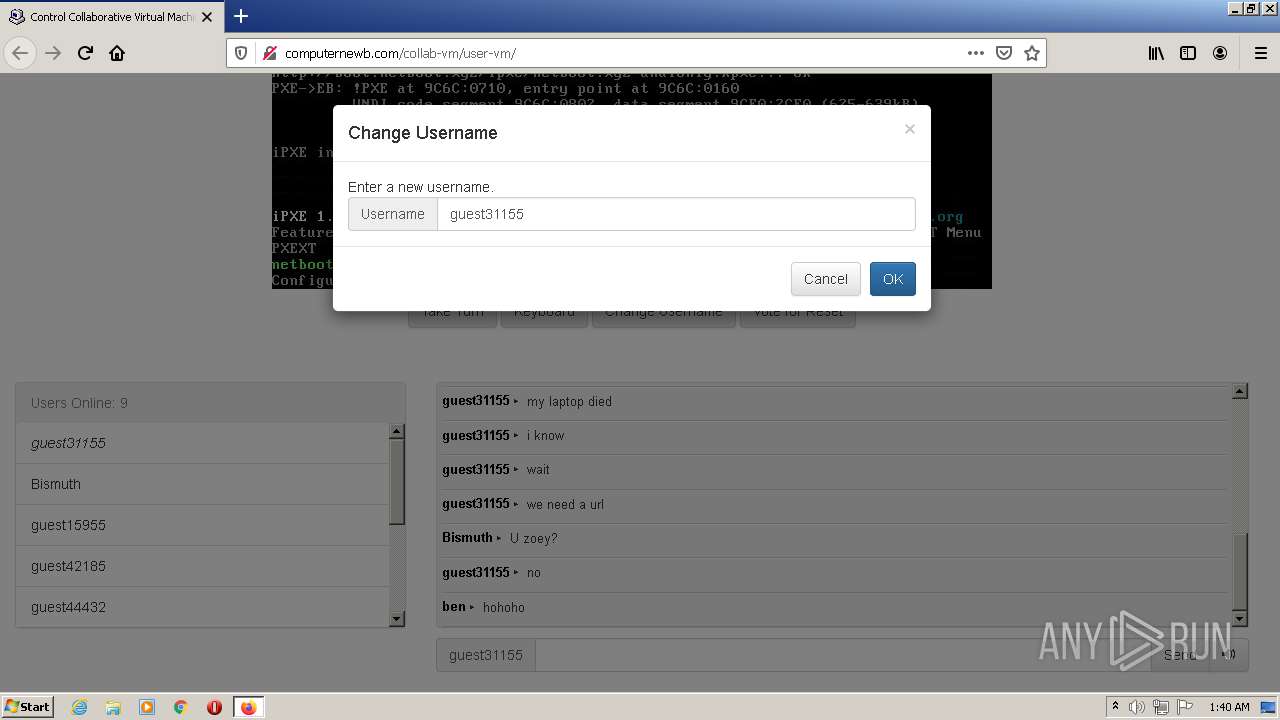Image resolution: width=1280 pixels, height=720 pixels.
Task: Open a new browser tab
Action: 241,16
